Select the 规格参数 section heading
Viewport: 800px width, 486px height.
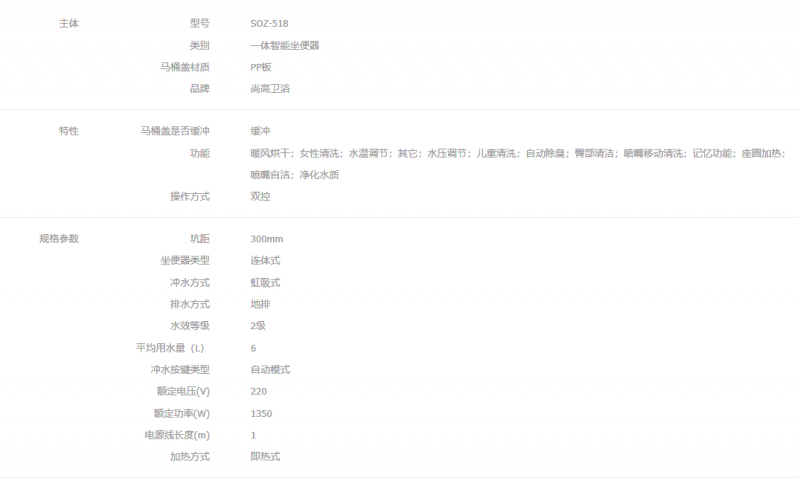coord(59,239)
